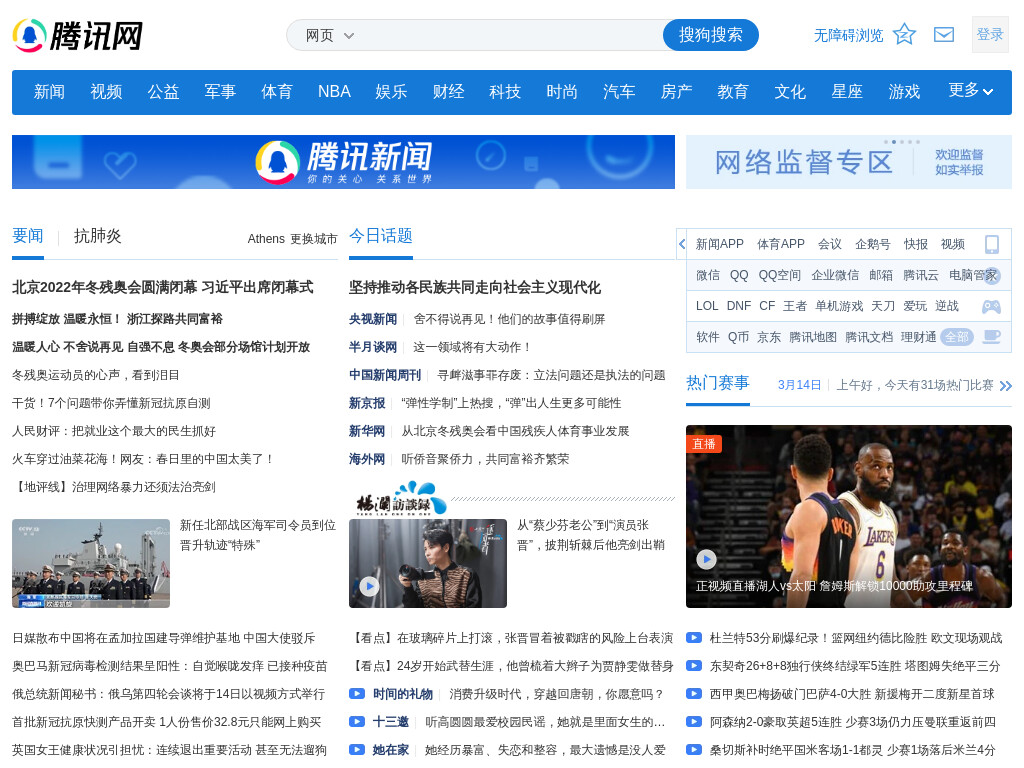Open 视频 in navigation bar

click(106, 91)
